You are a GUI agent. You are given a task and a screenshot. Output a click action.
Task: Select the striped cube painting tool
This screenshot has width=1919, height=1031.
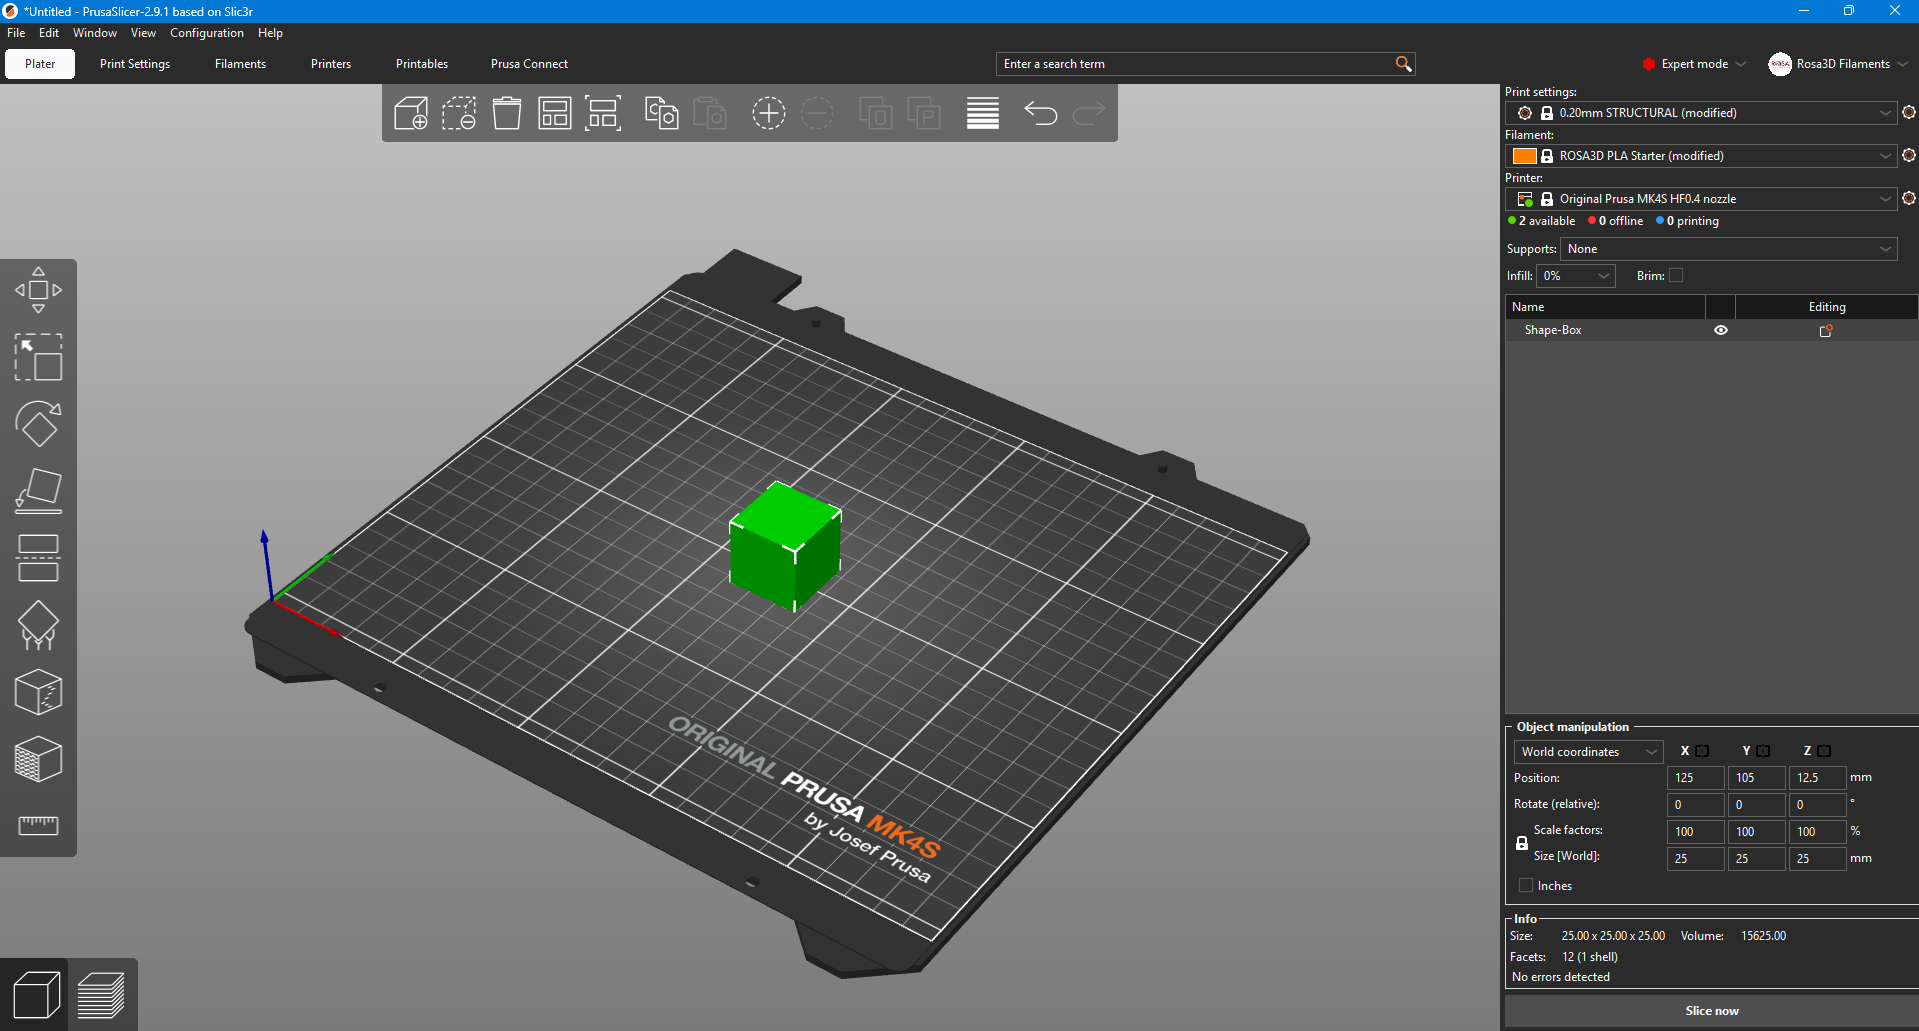38,759
